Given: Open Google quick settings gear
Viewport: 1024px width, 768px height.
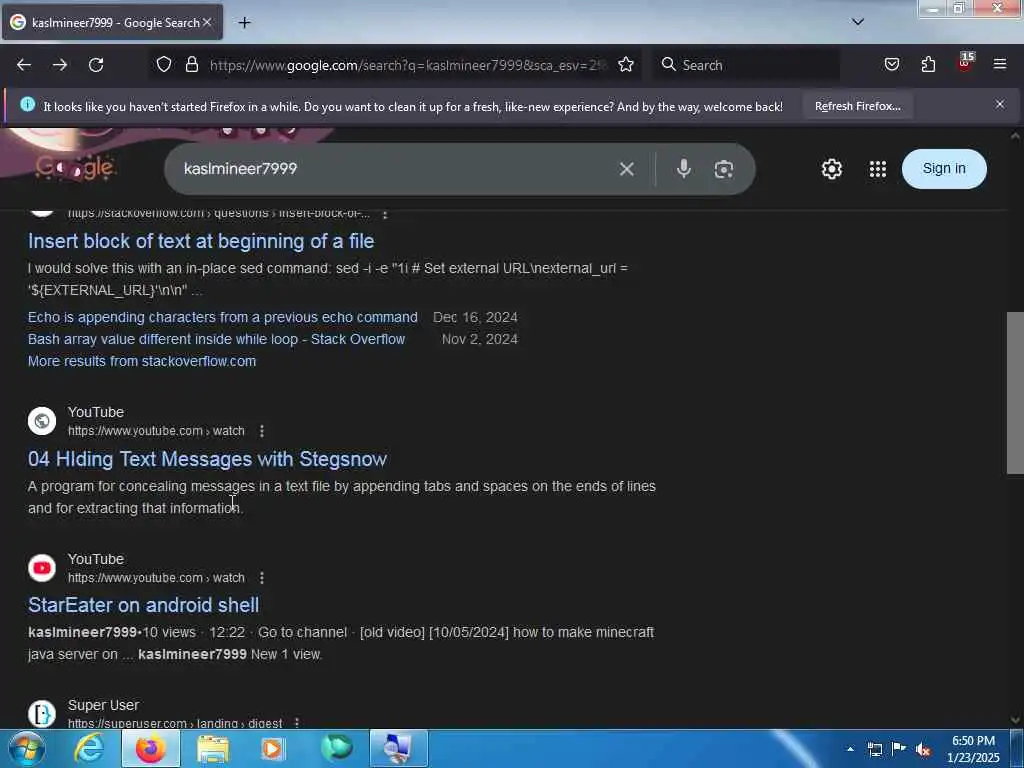Looking at the screenshot, I should click(831, 169).
